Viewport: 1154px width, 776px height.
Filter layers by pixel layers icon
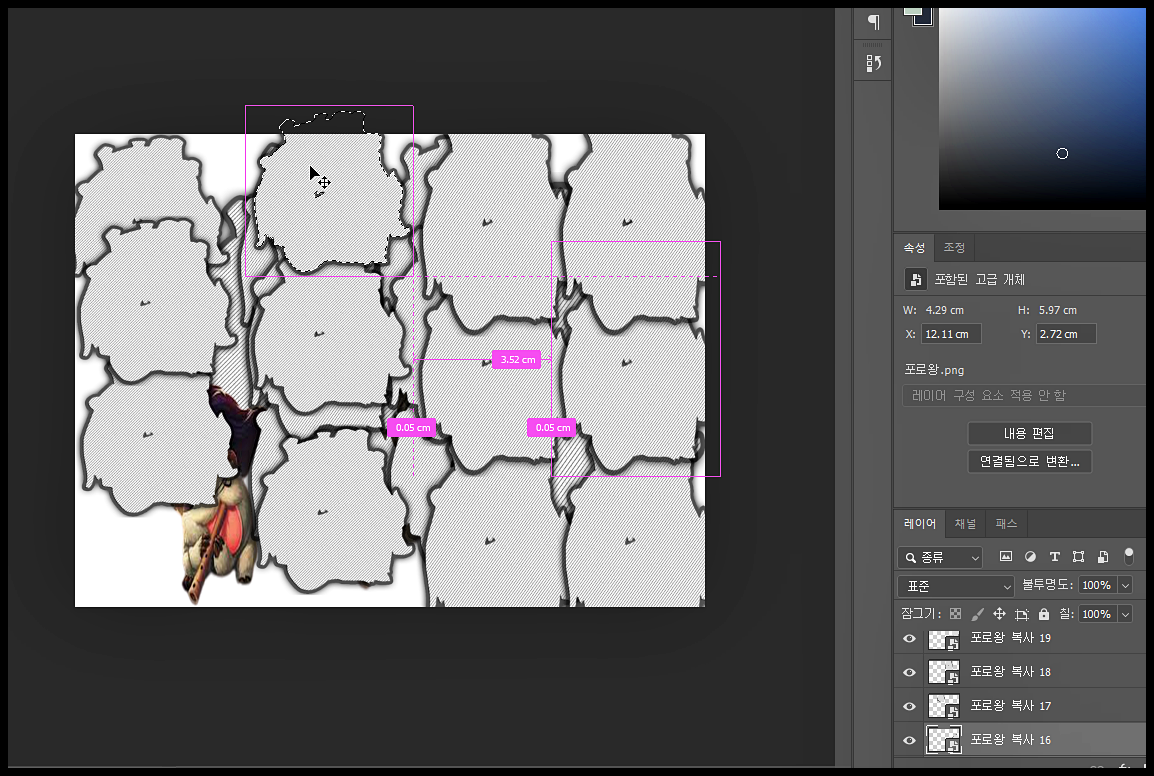1005,557
